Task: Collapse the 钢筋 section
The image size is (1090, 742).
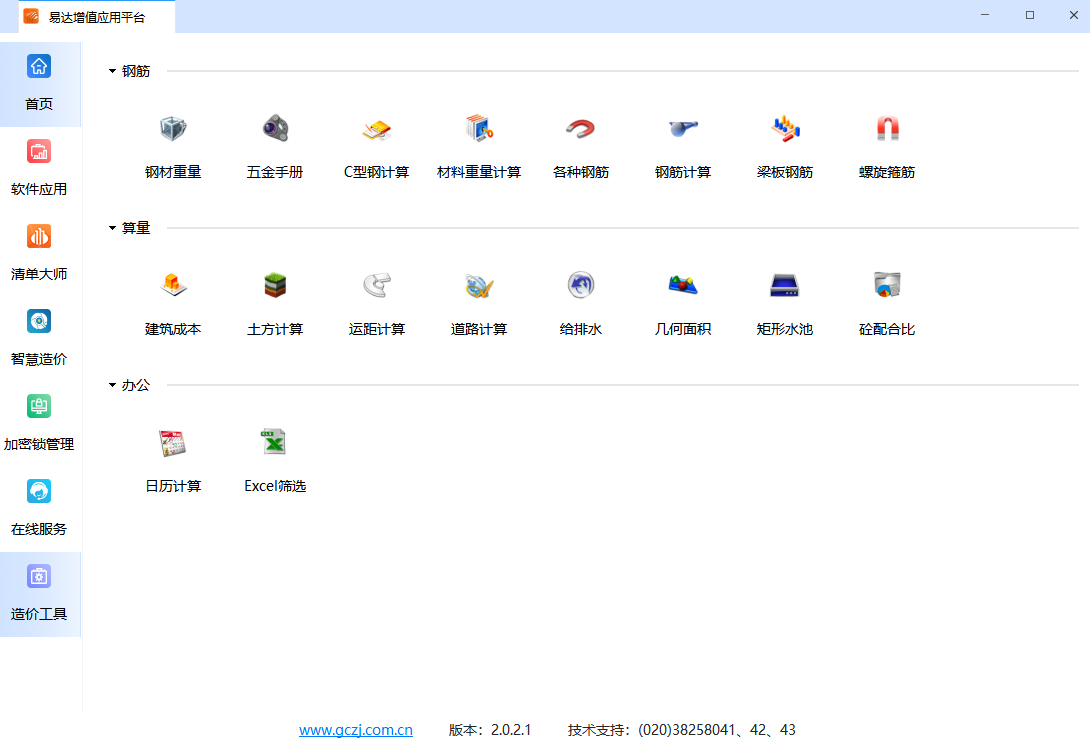Action: [113, 71]
